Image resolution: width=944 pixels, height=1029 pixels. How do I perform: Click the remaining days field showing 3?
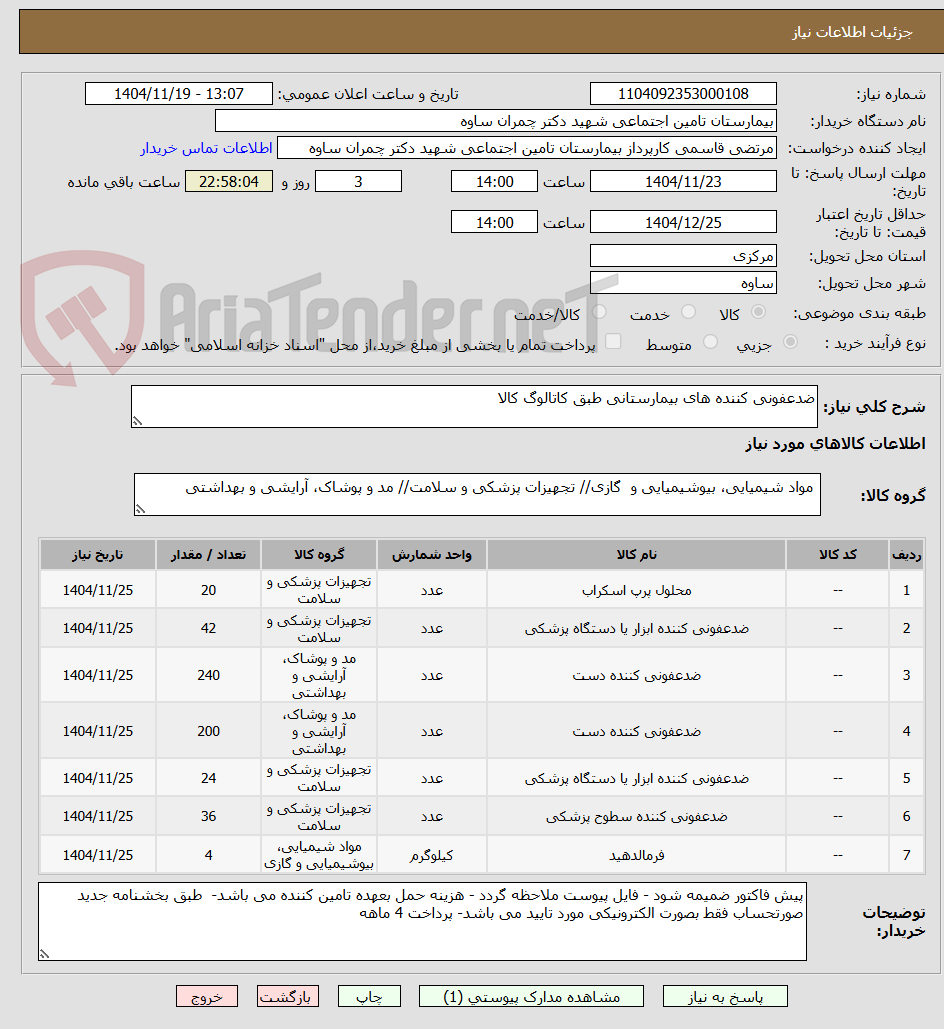pyautogui.click(x=358, y=181)
